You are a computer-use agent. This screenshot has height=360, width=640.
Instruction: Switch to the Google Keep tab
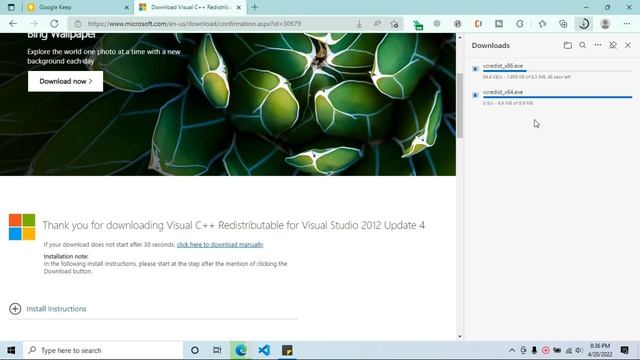coord(78,7)
